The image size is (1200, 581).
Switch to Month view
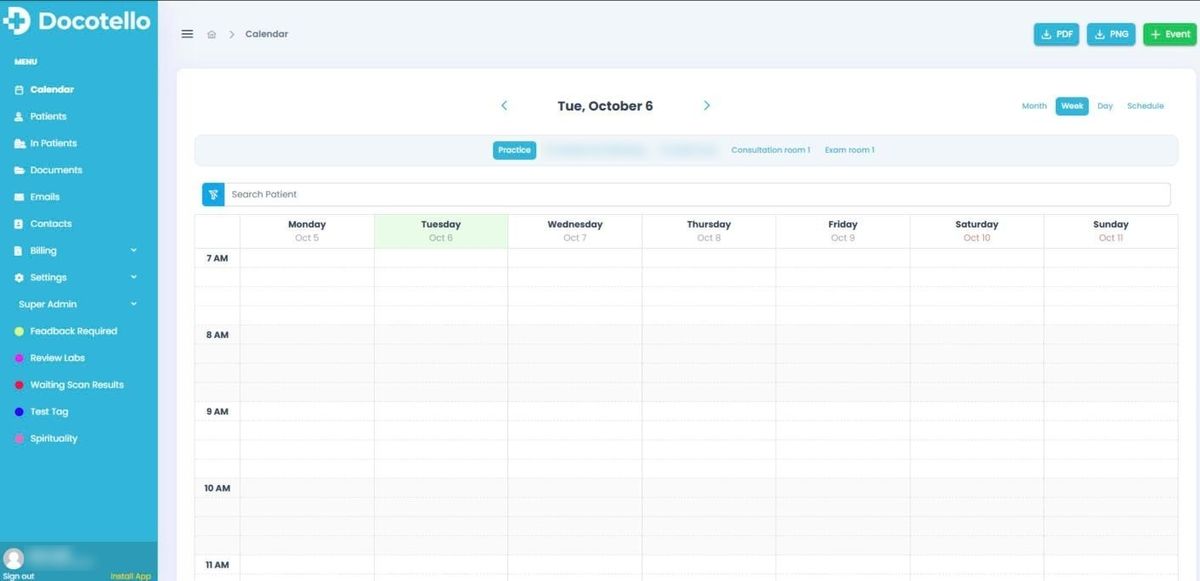point(1034,106)
